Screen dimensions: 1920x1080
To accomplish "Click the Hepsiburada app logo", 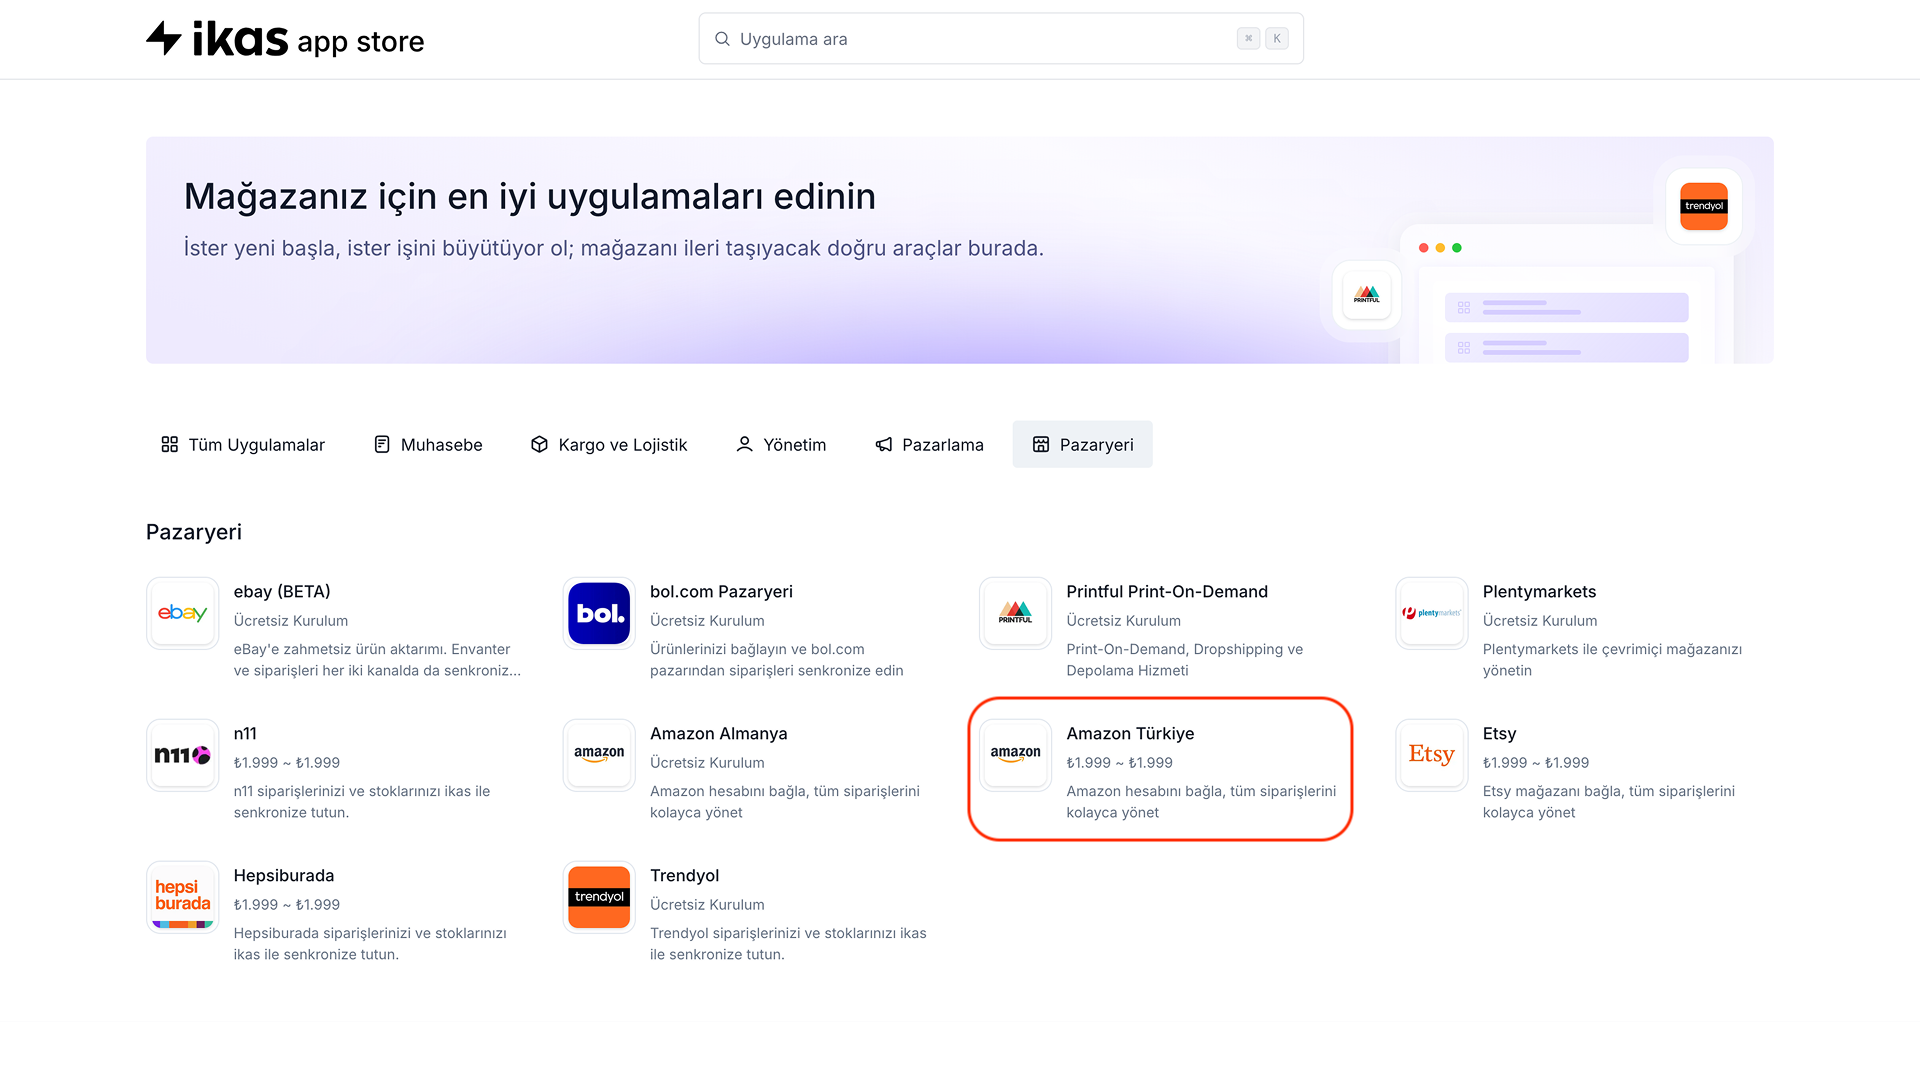I will pyautogui.click(x=183, y=897).
